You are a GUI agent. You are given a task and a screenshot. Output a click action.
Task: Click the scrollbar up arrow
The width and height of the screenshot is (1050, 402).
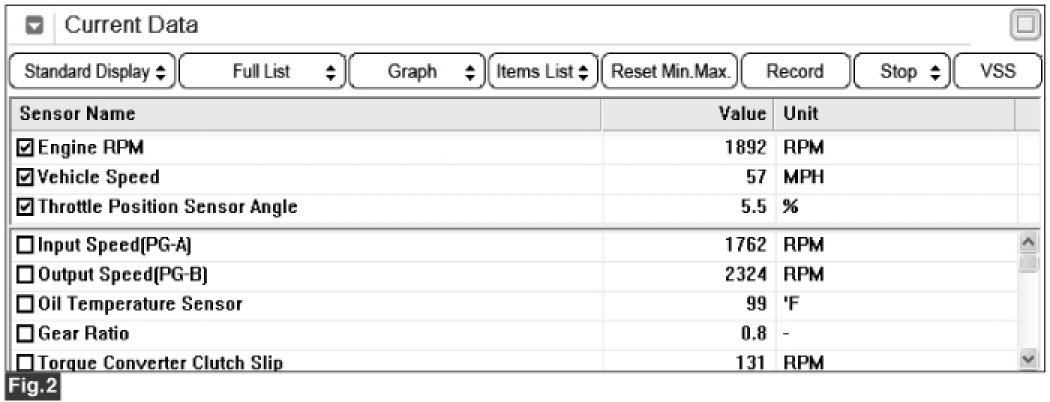[1026, 243]
